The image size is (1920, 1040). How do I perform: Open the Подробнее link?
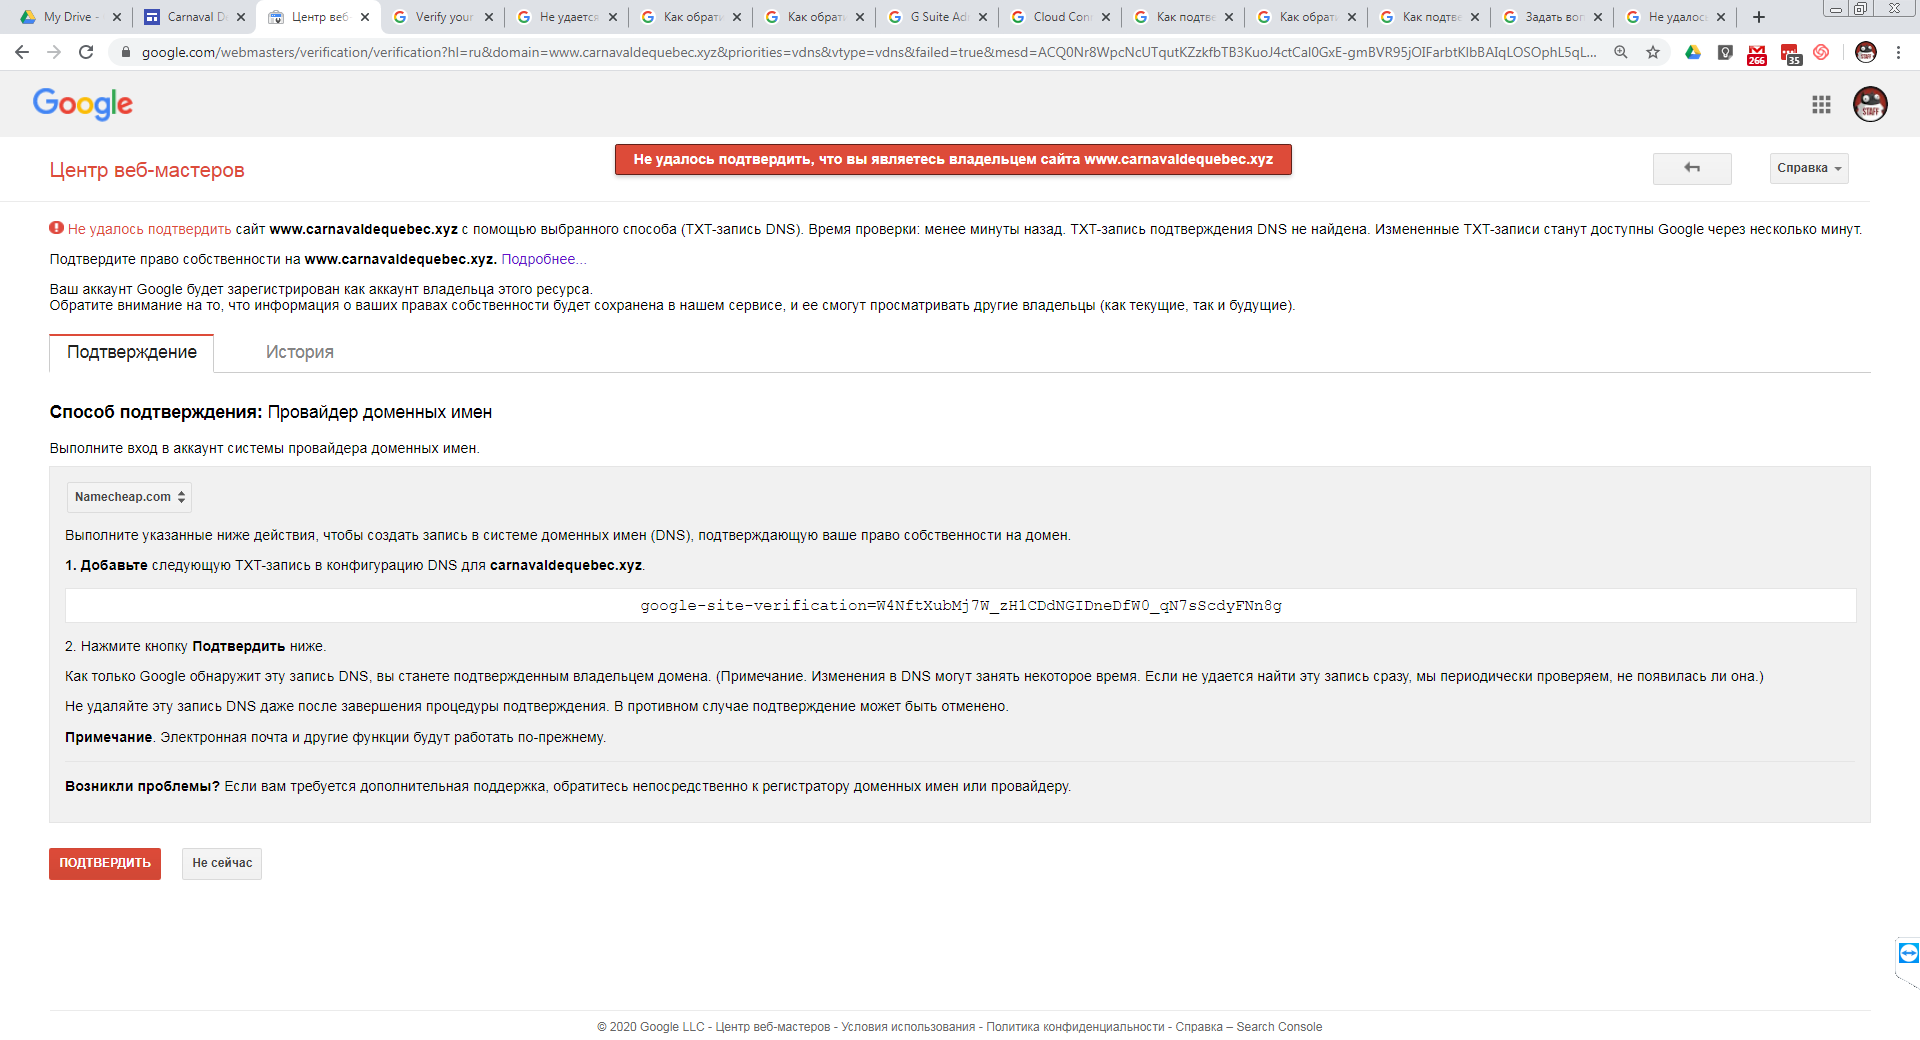click(543, 259)
